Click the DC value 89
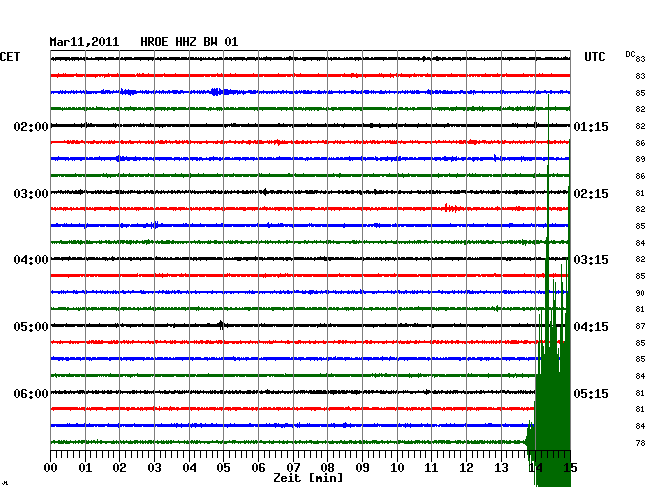The image size is (650, 494). pyautogui.click(x=640, y=159)
